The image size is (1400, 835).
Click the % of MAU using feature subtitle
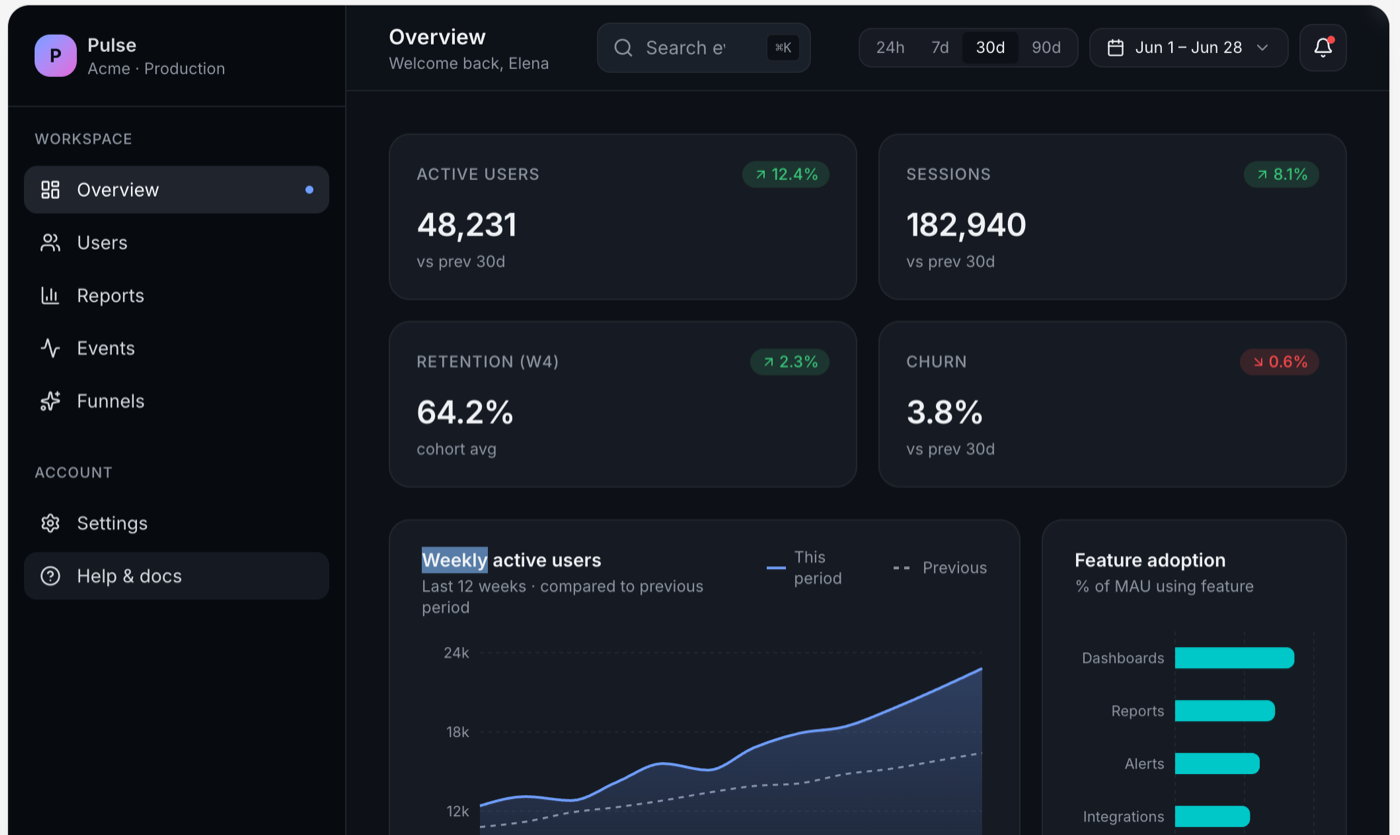pyautogui.click(x=1164, y=587)
